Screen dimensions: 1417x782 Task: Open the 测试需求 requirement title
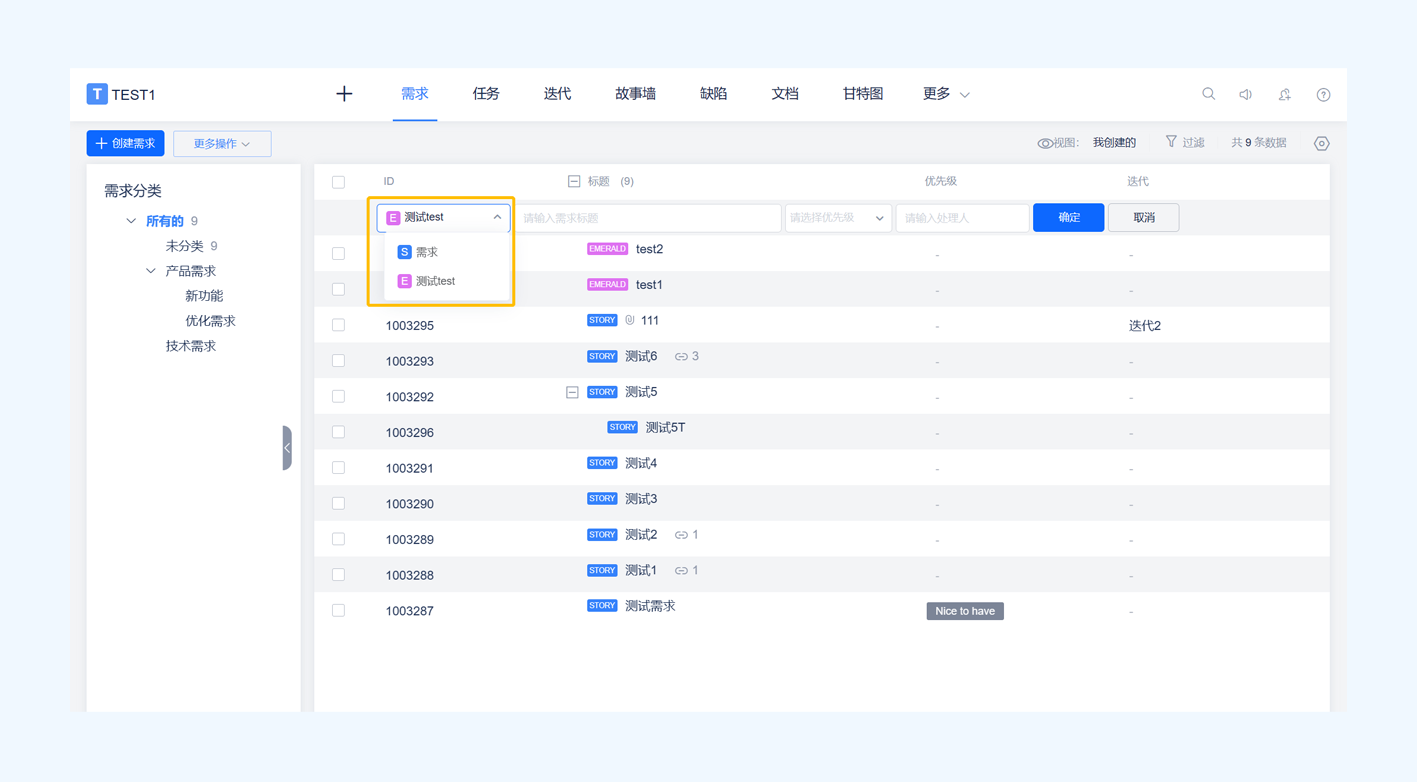point(650,606)
